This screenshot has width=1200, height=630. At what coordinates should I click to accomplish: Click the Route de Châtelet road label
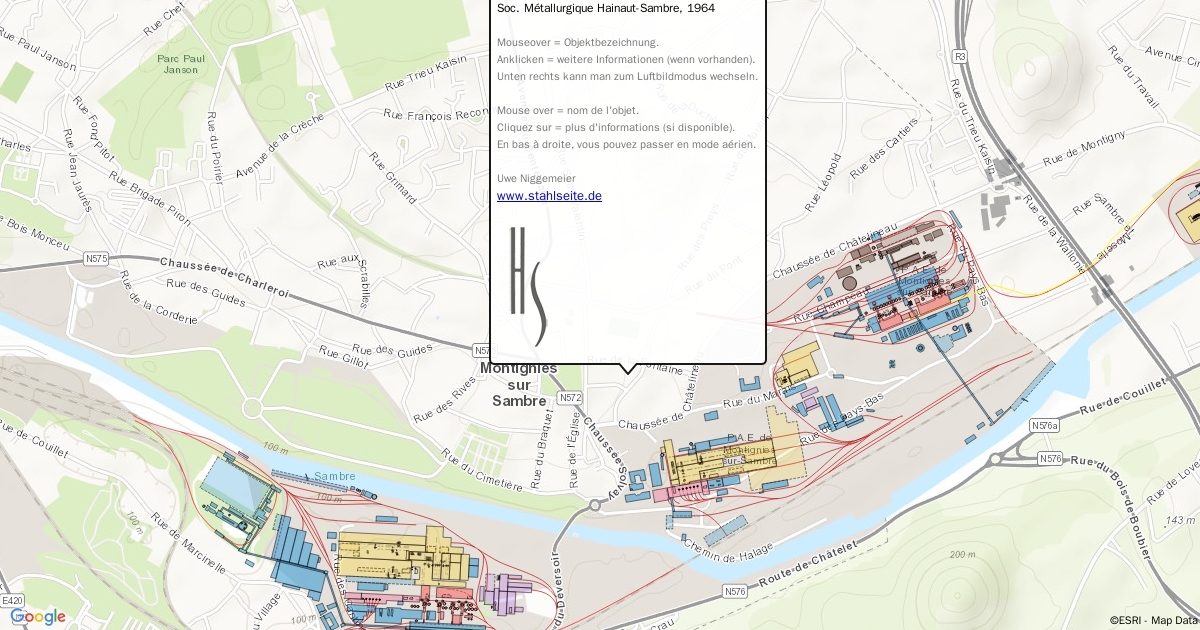tap(807, 566)
